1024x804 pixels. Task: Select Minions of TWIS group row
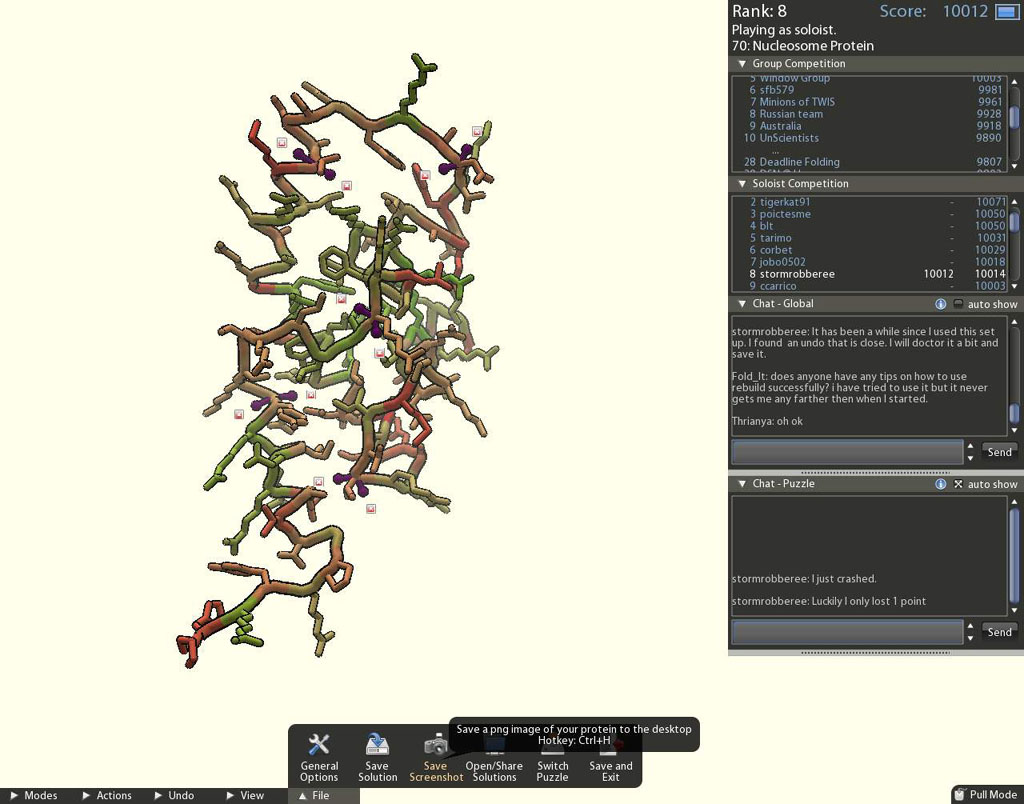pyautogui.click(x=869, y=102)
